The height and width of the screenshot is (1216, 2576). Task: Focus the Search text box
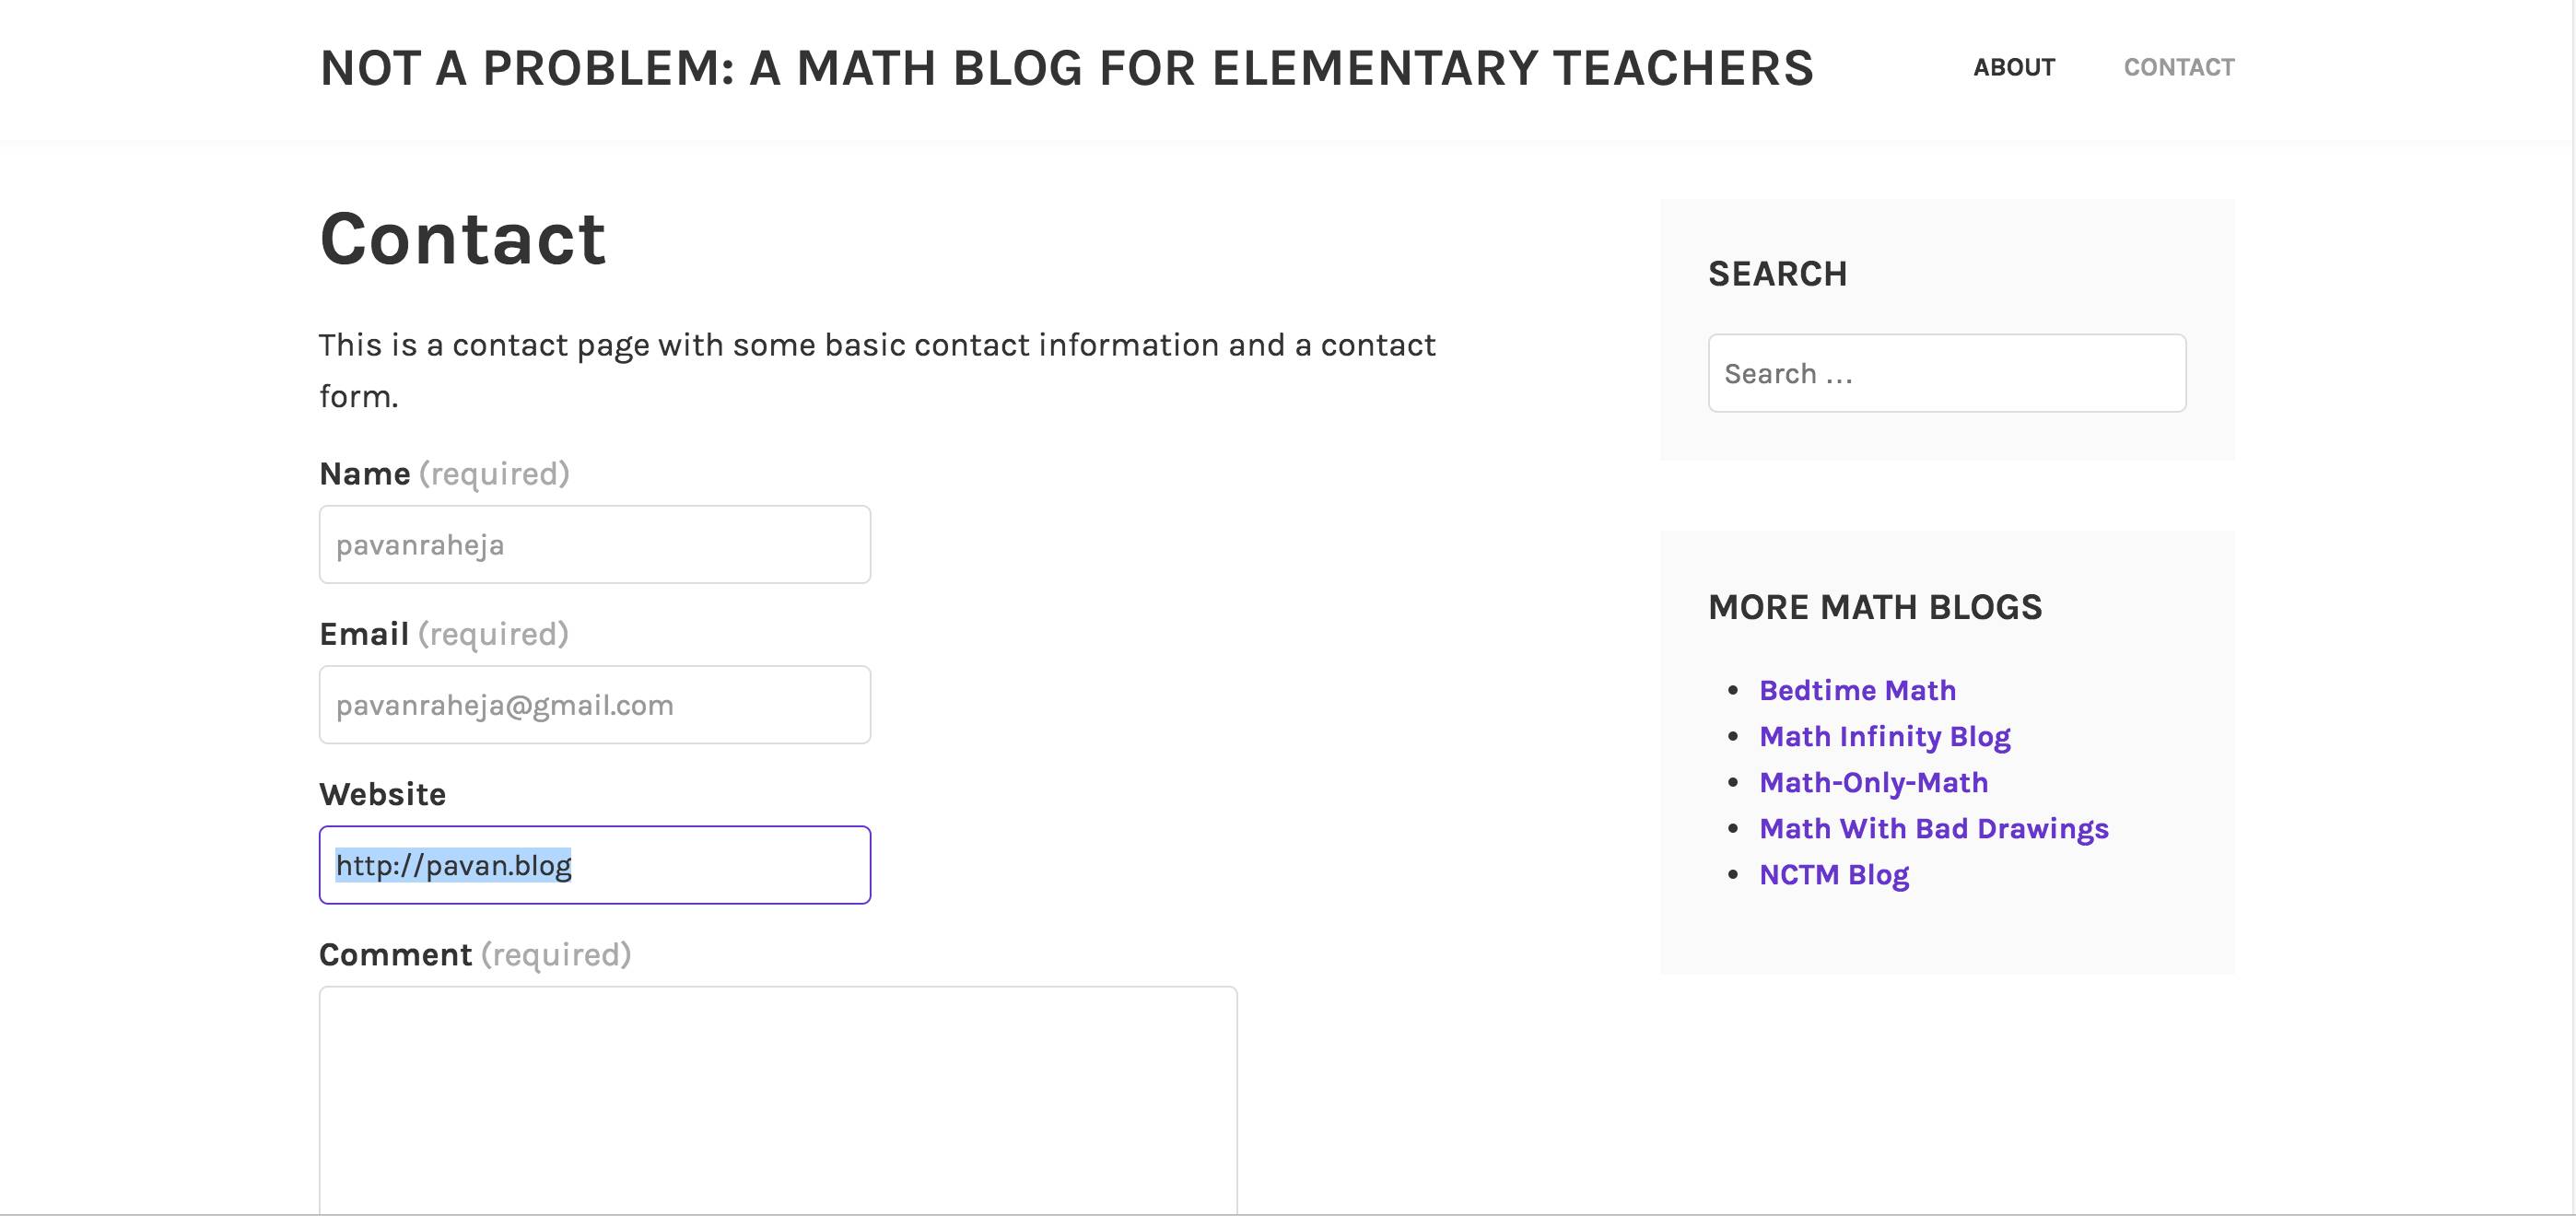pyautogui.click(x=1946, y=373)
